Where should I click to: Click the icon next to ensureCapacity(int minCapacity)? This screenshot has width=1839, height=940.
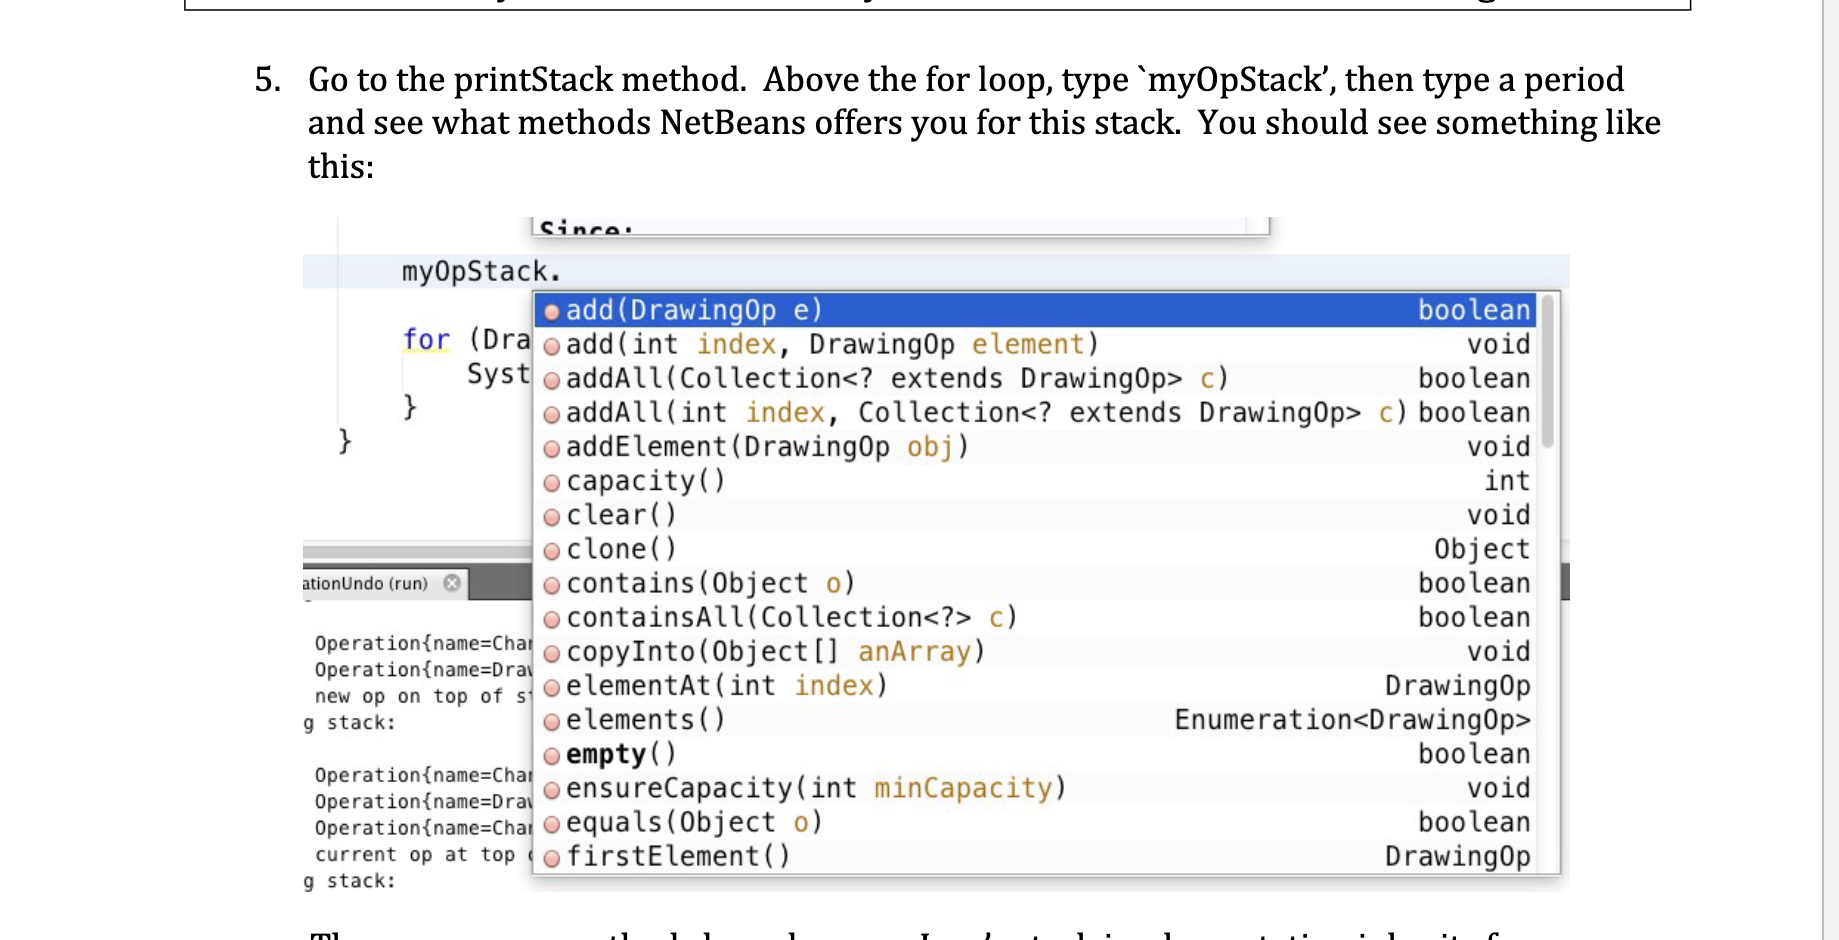[552, 788]
